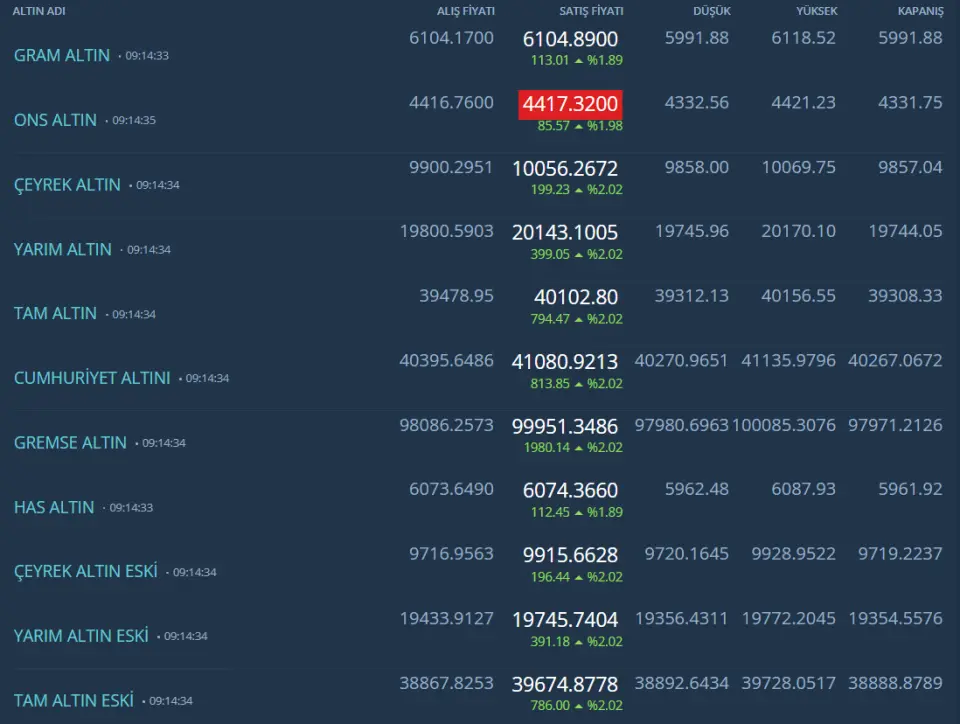Open ÇEYREK ALTIN ESKİ link

click(x=86, y=572)
